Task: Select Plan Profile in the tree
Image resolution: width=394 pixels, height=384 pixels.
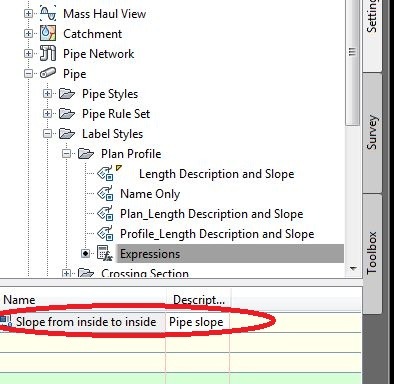Action: (131, 154)
